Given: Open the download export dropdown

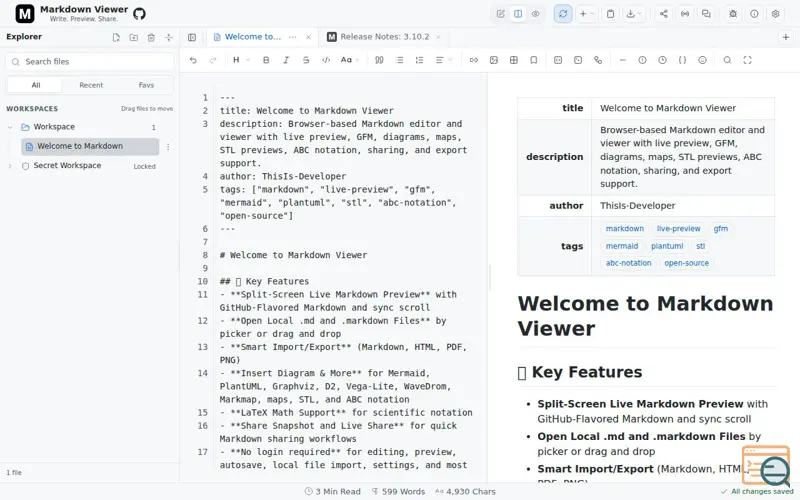Looking at the screenshot, I should 634,14.
